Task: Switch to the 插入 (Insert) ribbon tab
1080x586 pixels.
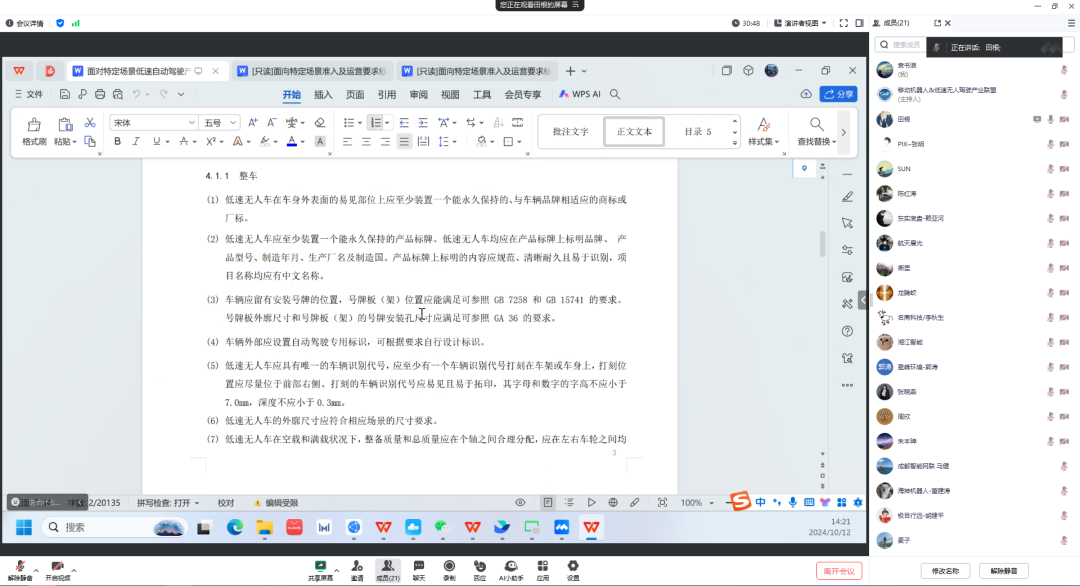Action: (x=323, y=94)
